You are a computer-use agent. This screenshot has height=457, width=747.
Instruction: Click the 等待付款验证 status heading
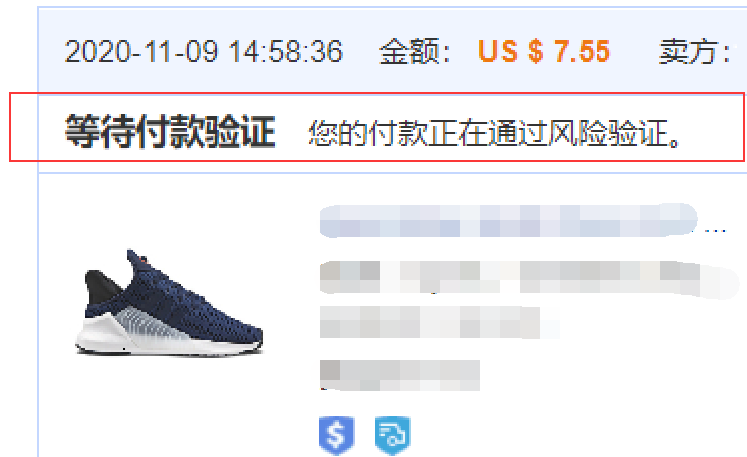(x=170, y=131)
